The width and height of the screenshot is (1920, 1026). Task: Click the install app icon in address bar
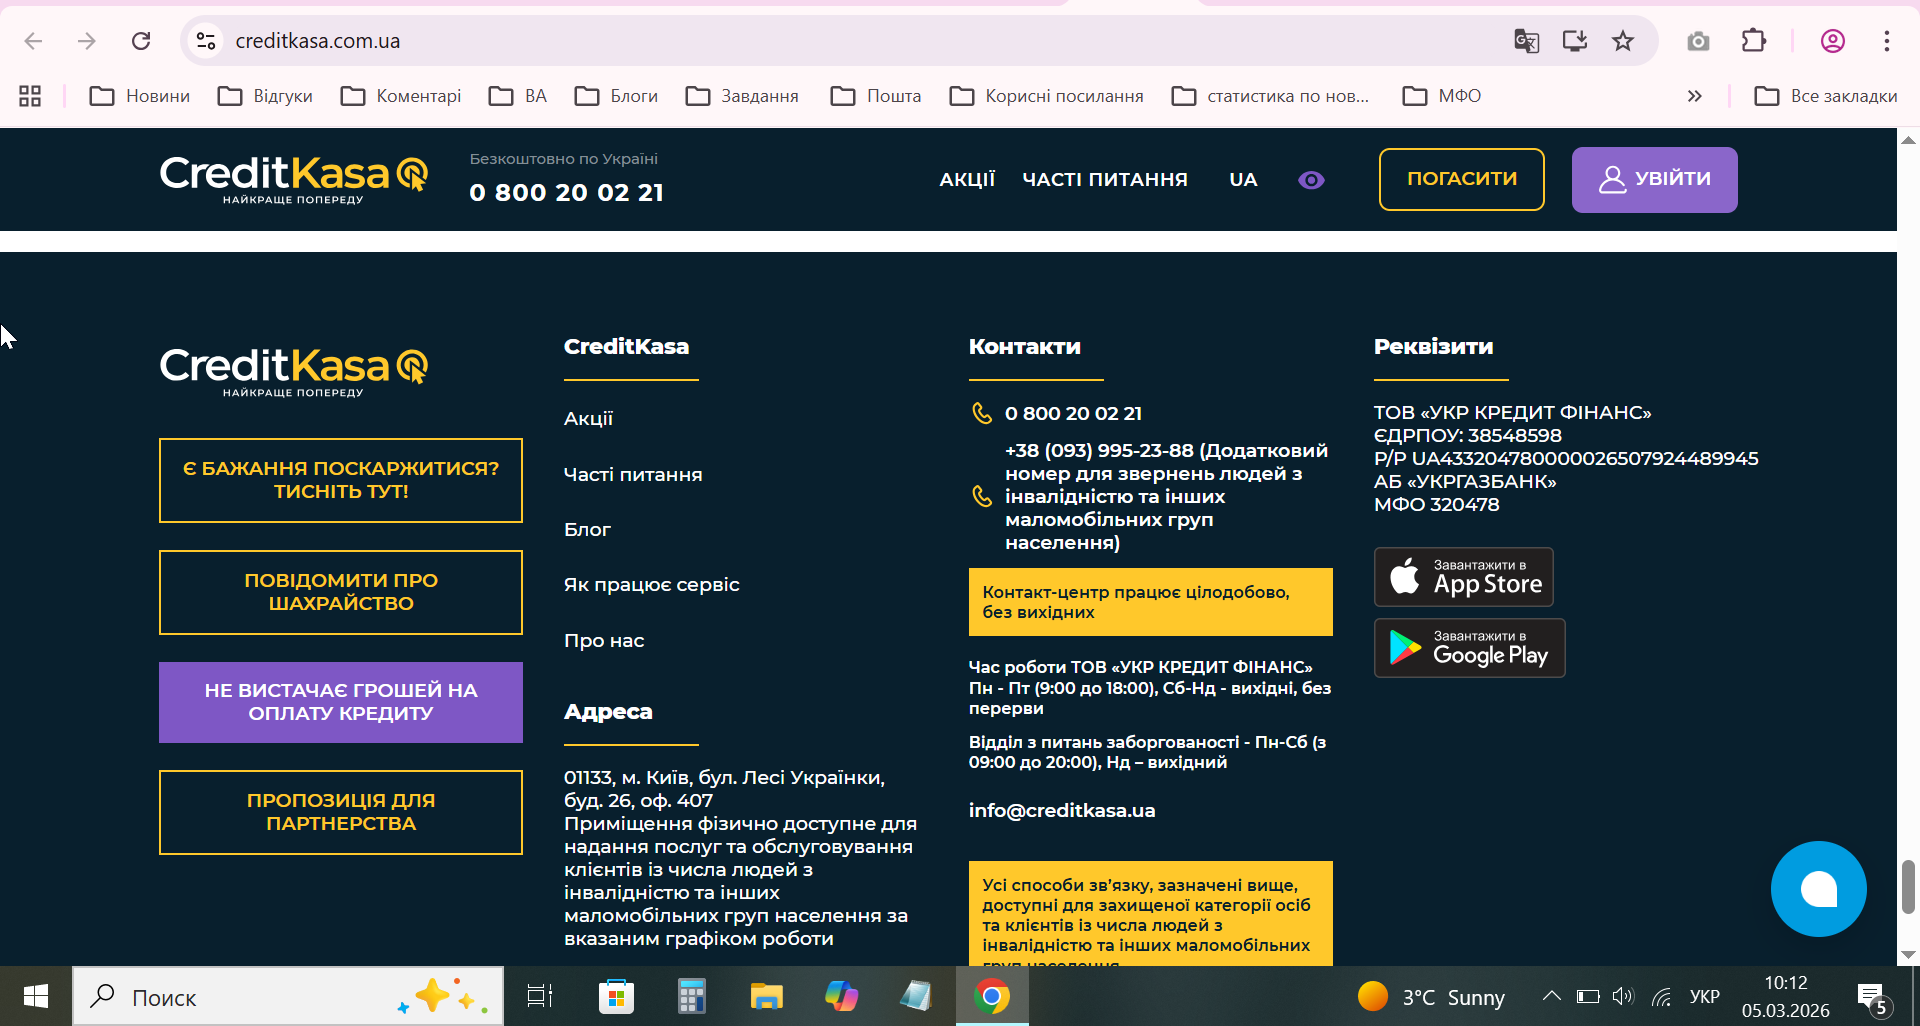[1575, 41]
